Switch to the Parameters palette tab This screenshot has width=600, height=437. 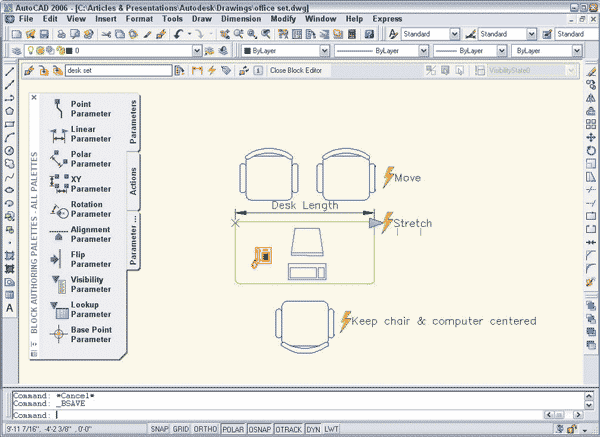point(133,122)
